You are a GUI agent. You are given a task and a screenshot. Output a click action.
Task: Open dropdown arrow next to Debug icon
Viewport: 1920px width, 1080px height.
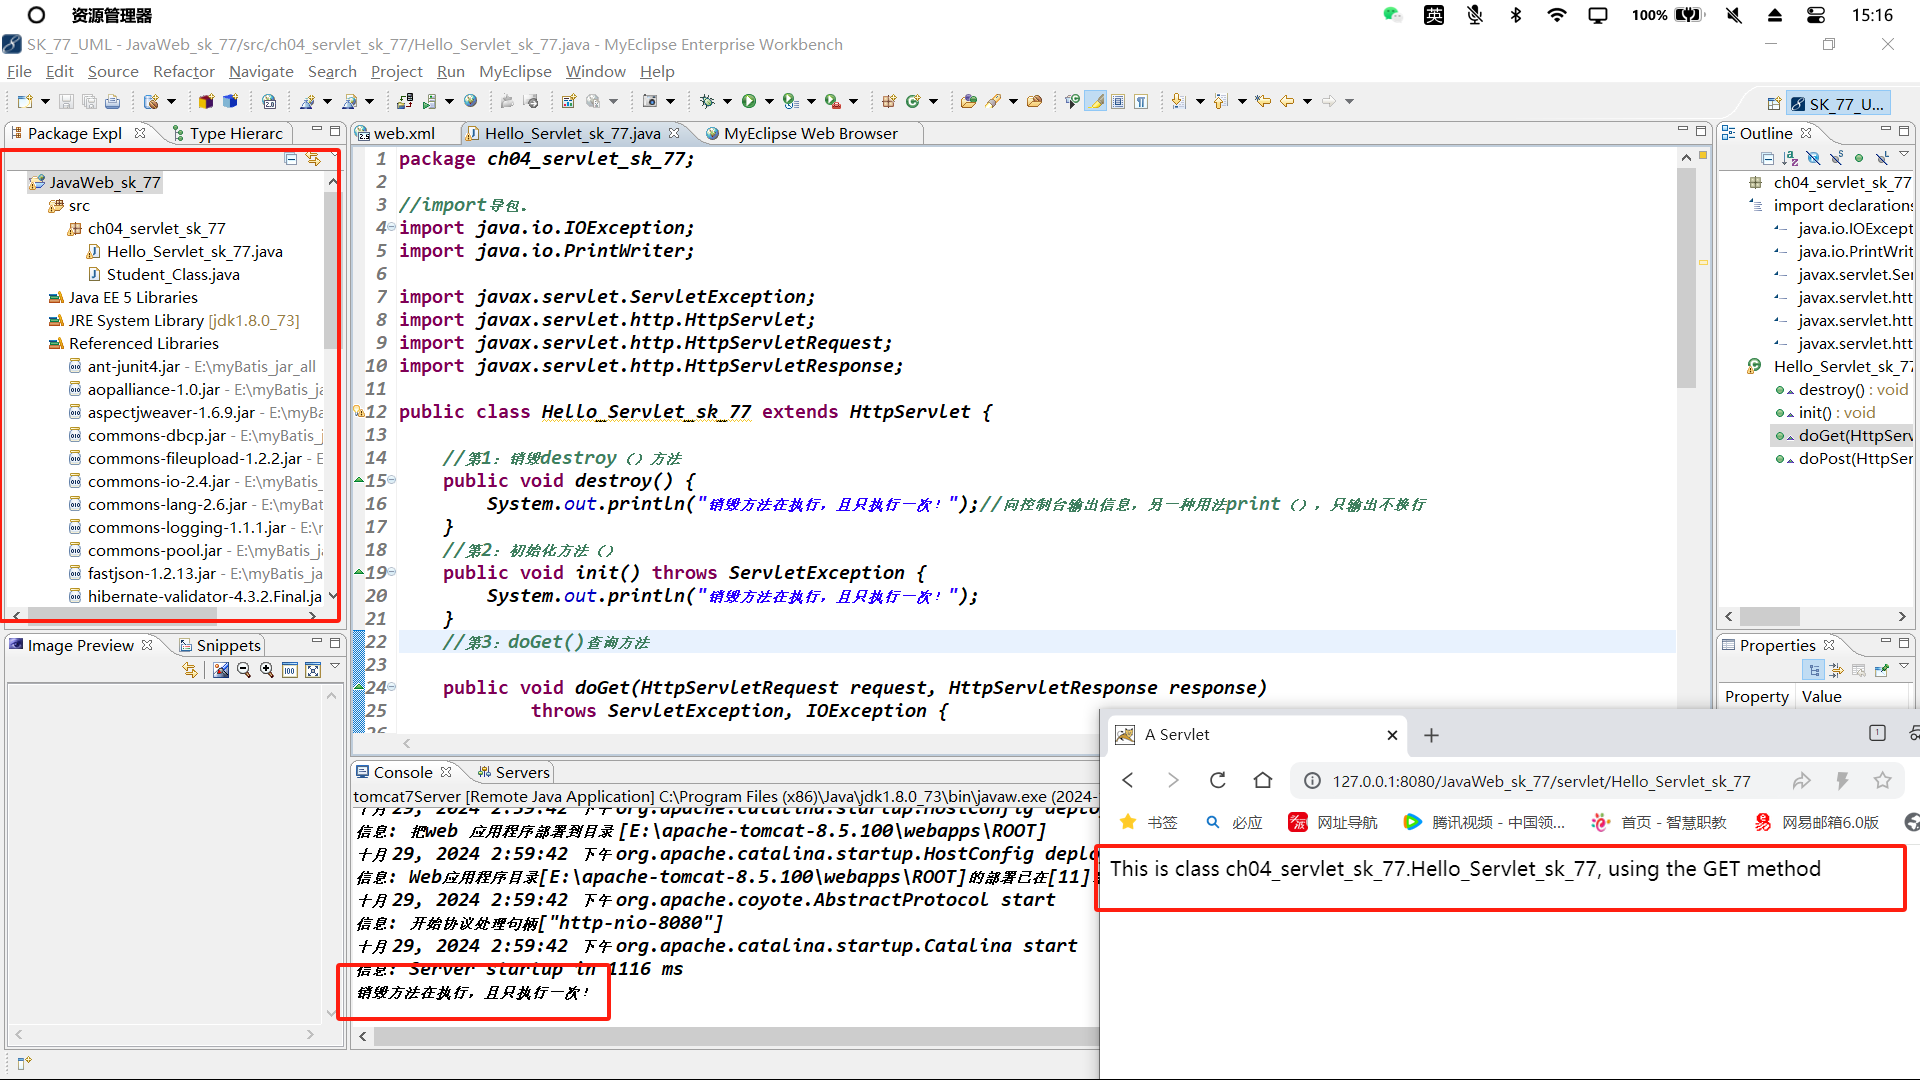point(727,101)
